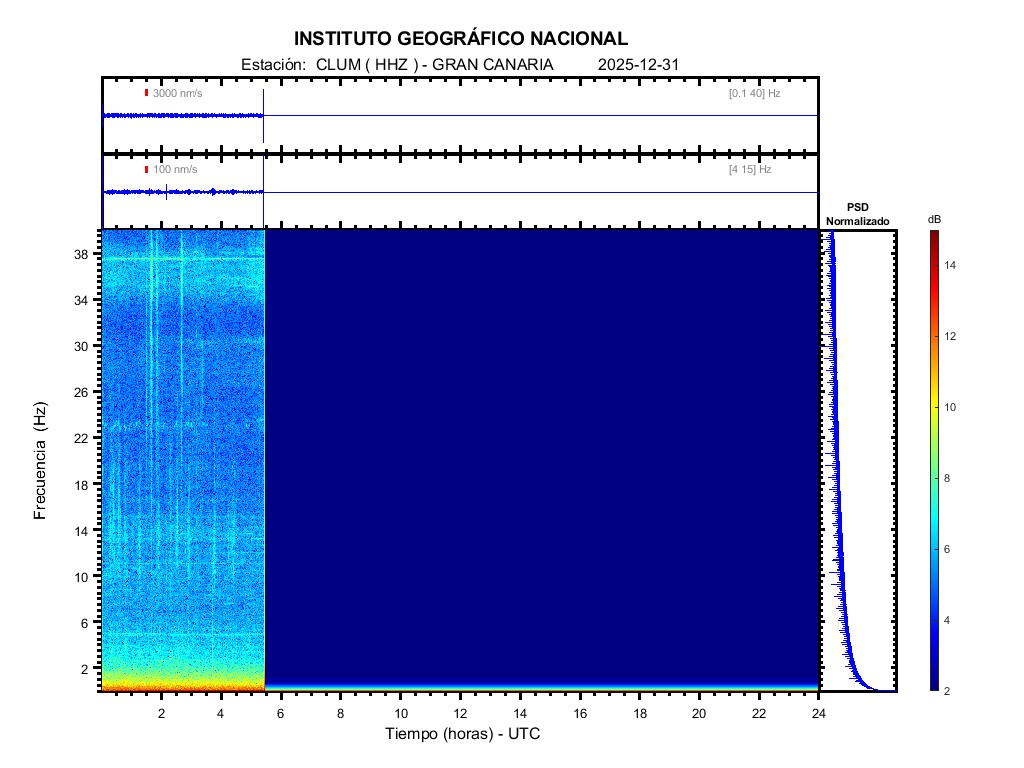Click the red 3000 nm/s scale marker
Image resolution: width=1024 pixels, height=768 pixels.
146,93
